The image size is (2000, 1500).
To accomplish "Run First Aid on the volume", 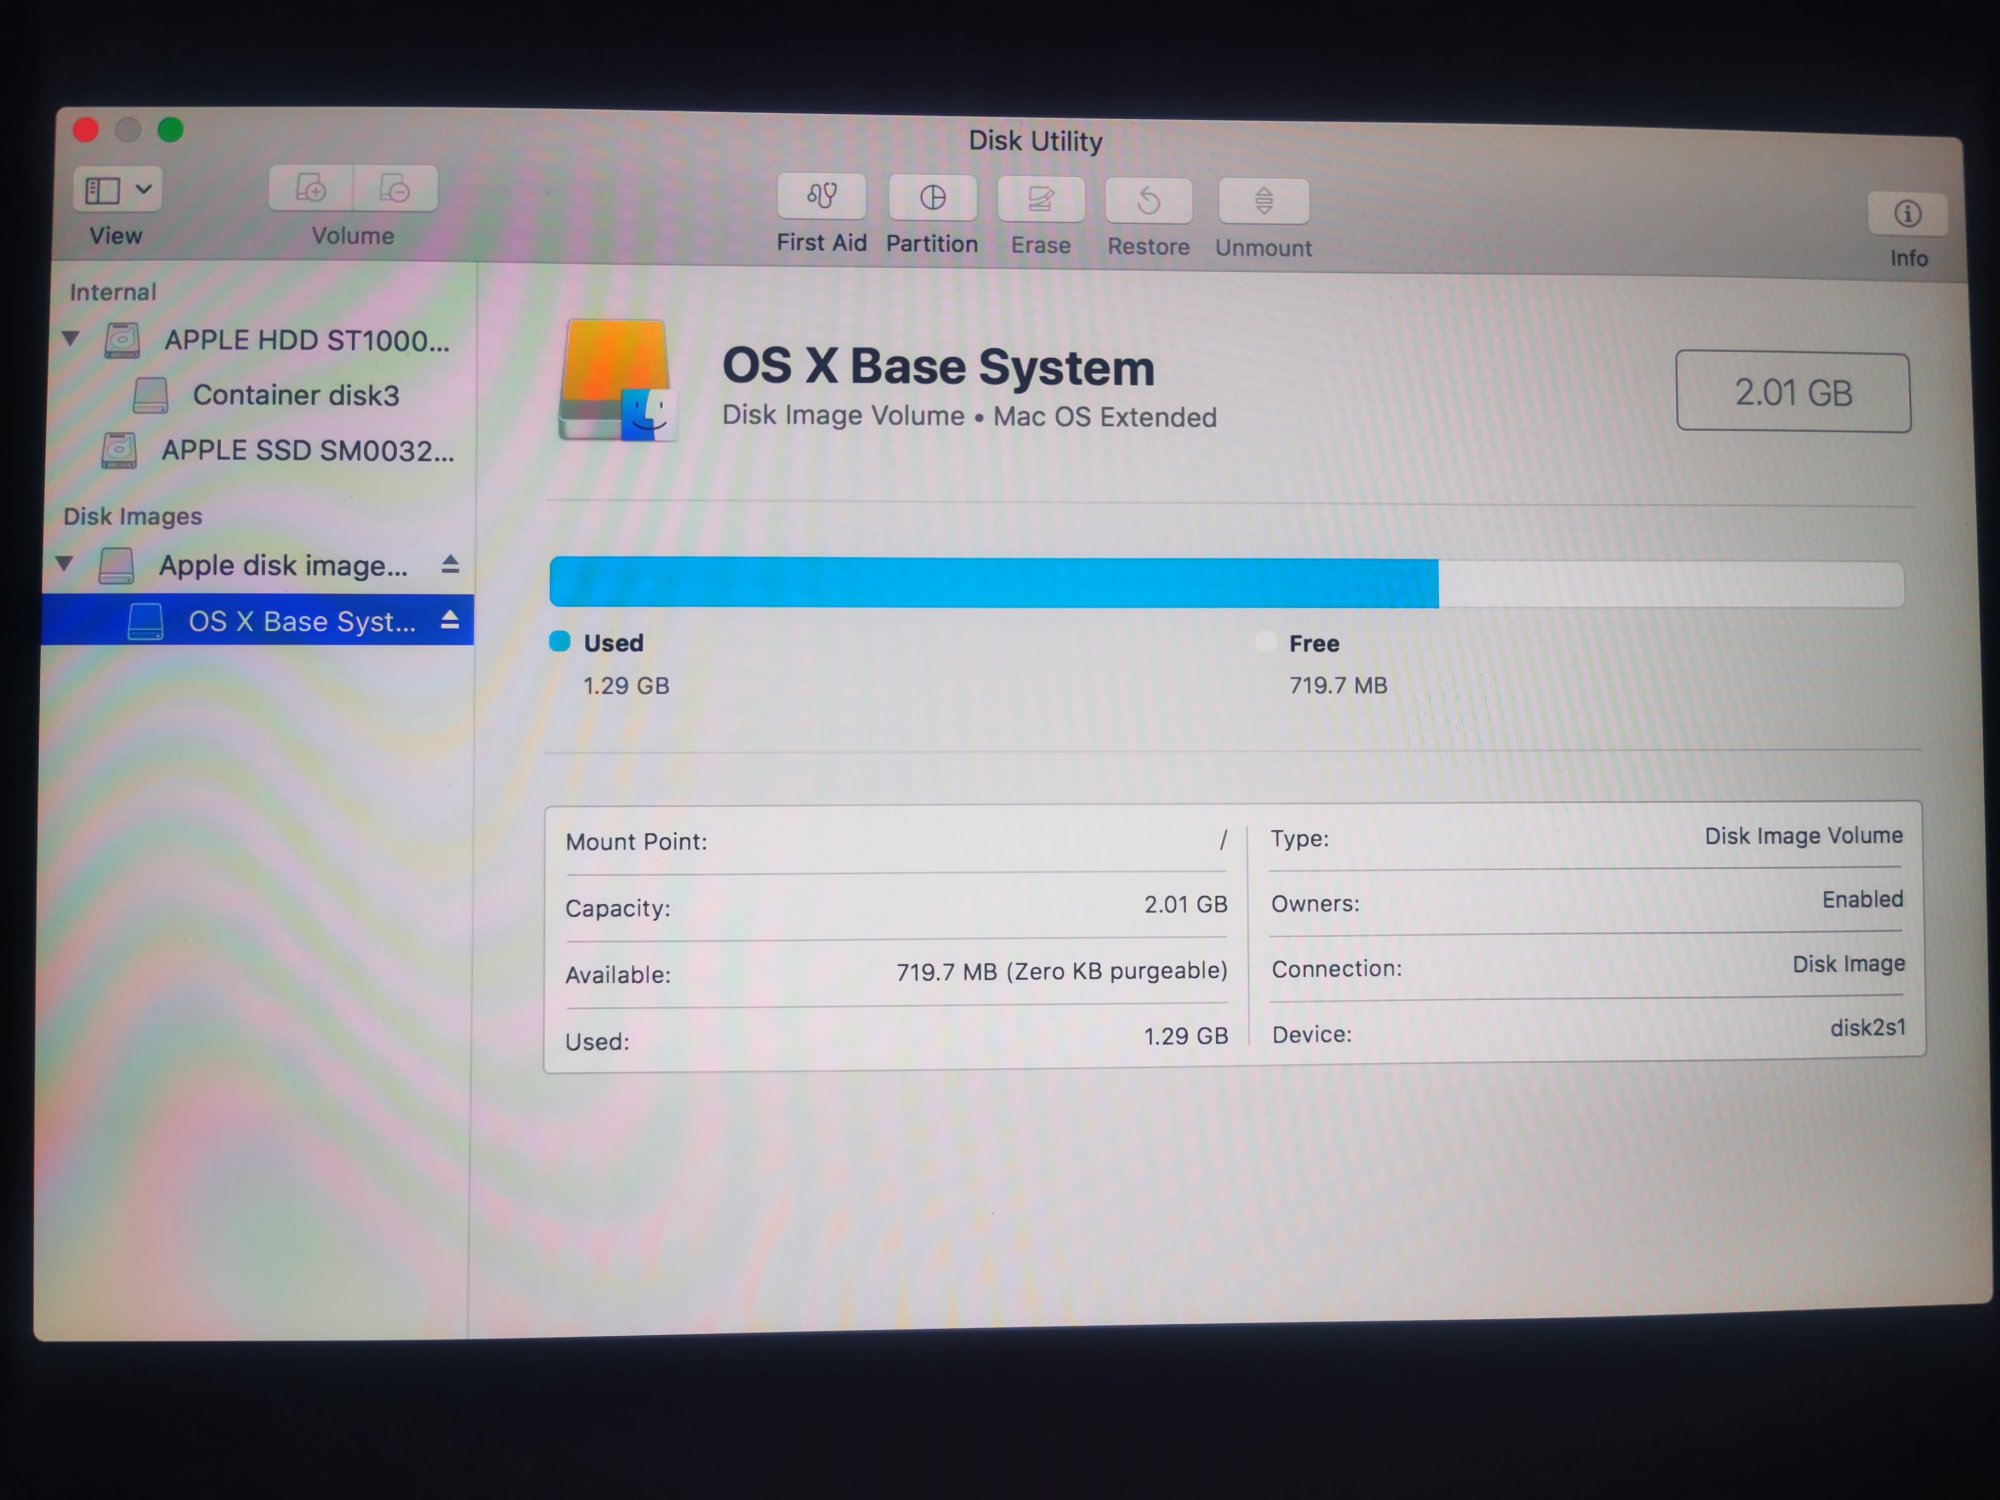I will click(822, 196).
